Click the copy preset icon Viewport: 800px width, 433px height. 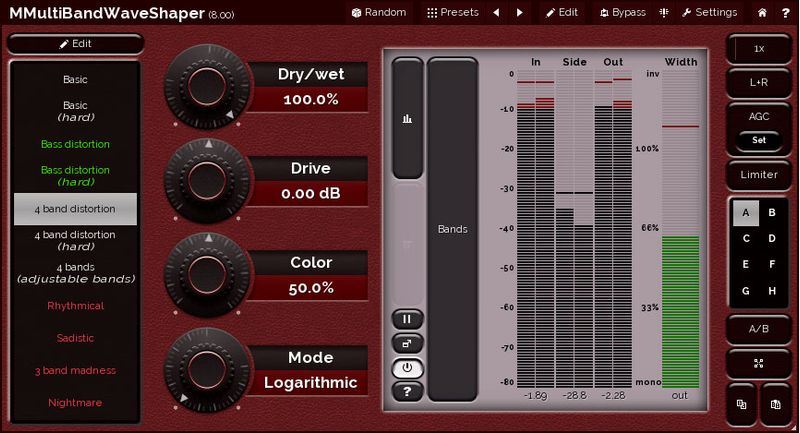tap(742, 404)
